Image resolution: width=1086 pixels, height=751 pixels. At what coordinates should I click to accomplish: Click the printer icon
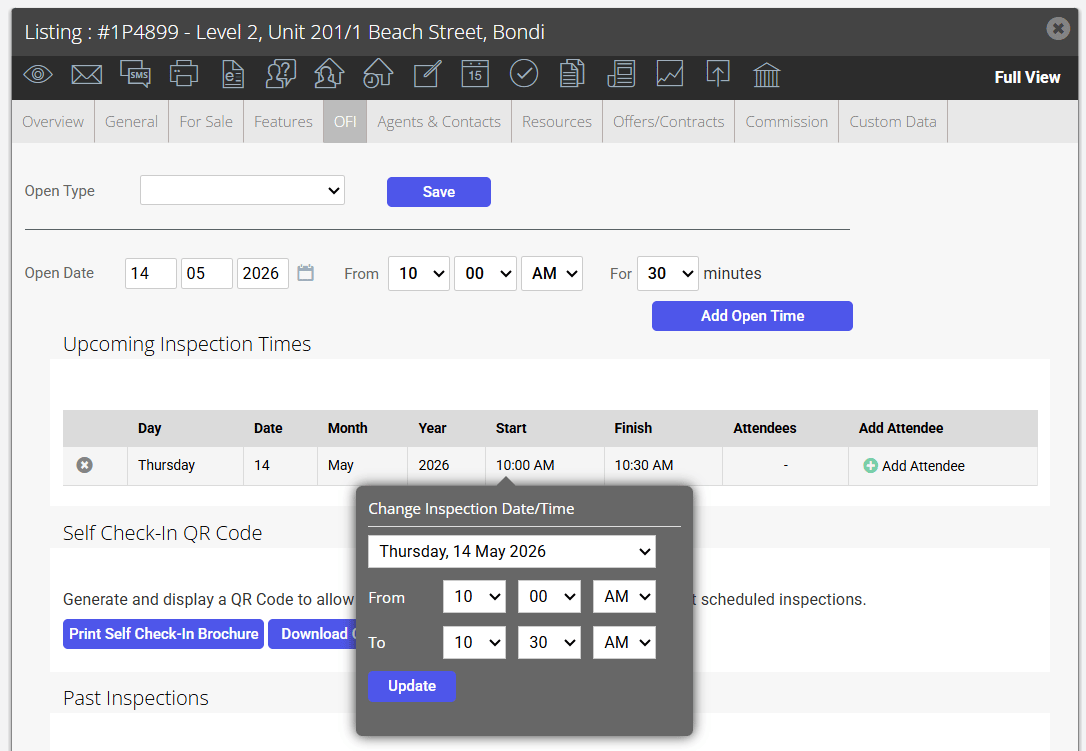tap(184, 74)
